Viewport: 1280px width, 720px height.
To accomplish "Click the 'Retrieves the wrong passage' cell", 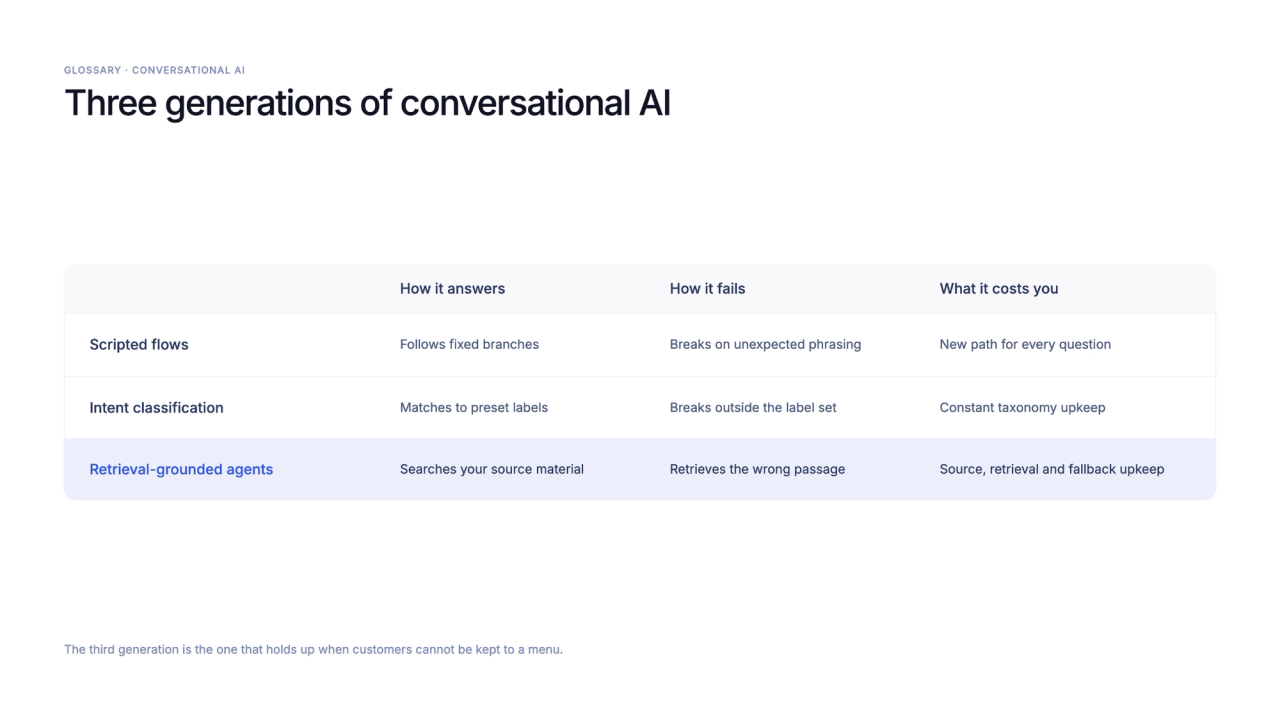I will pos(757,470).
